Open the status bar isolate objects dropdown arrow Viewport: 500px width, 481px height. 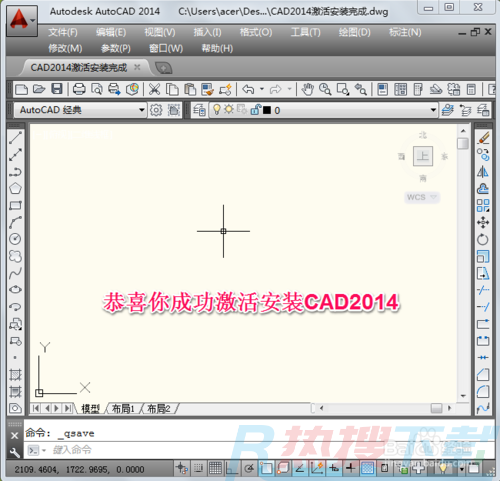[462, 469]
